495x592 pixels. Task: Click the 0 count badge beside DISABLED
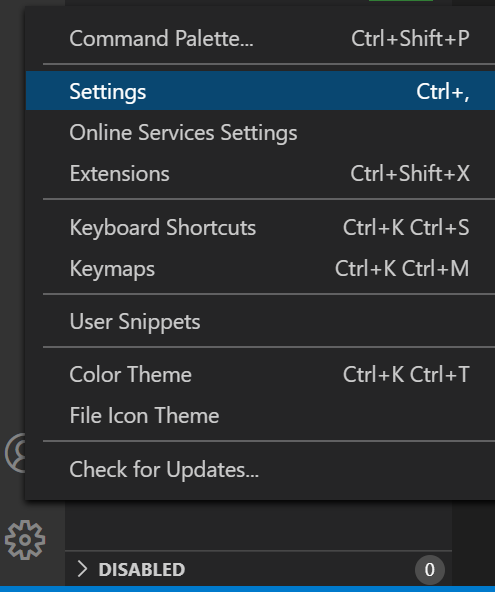pyautogui.click(x=429, y=569)
